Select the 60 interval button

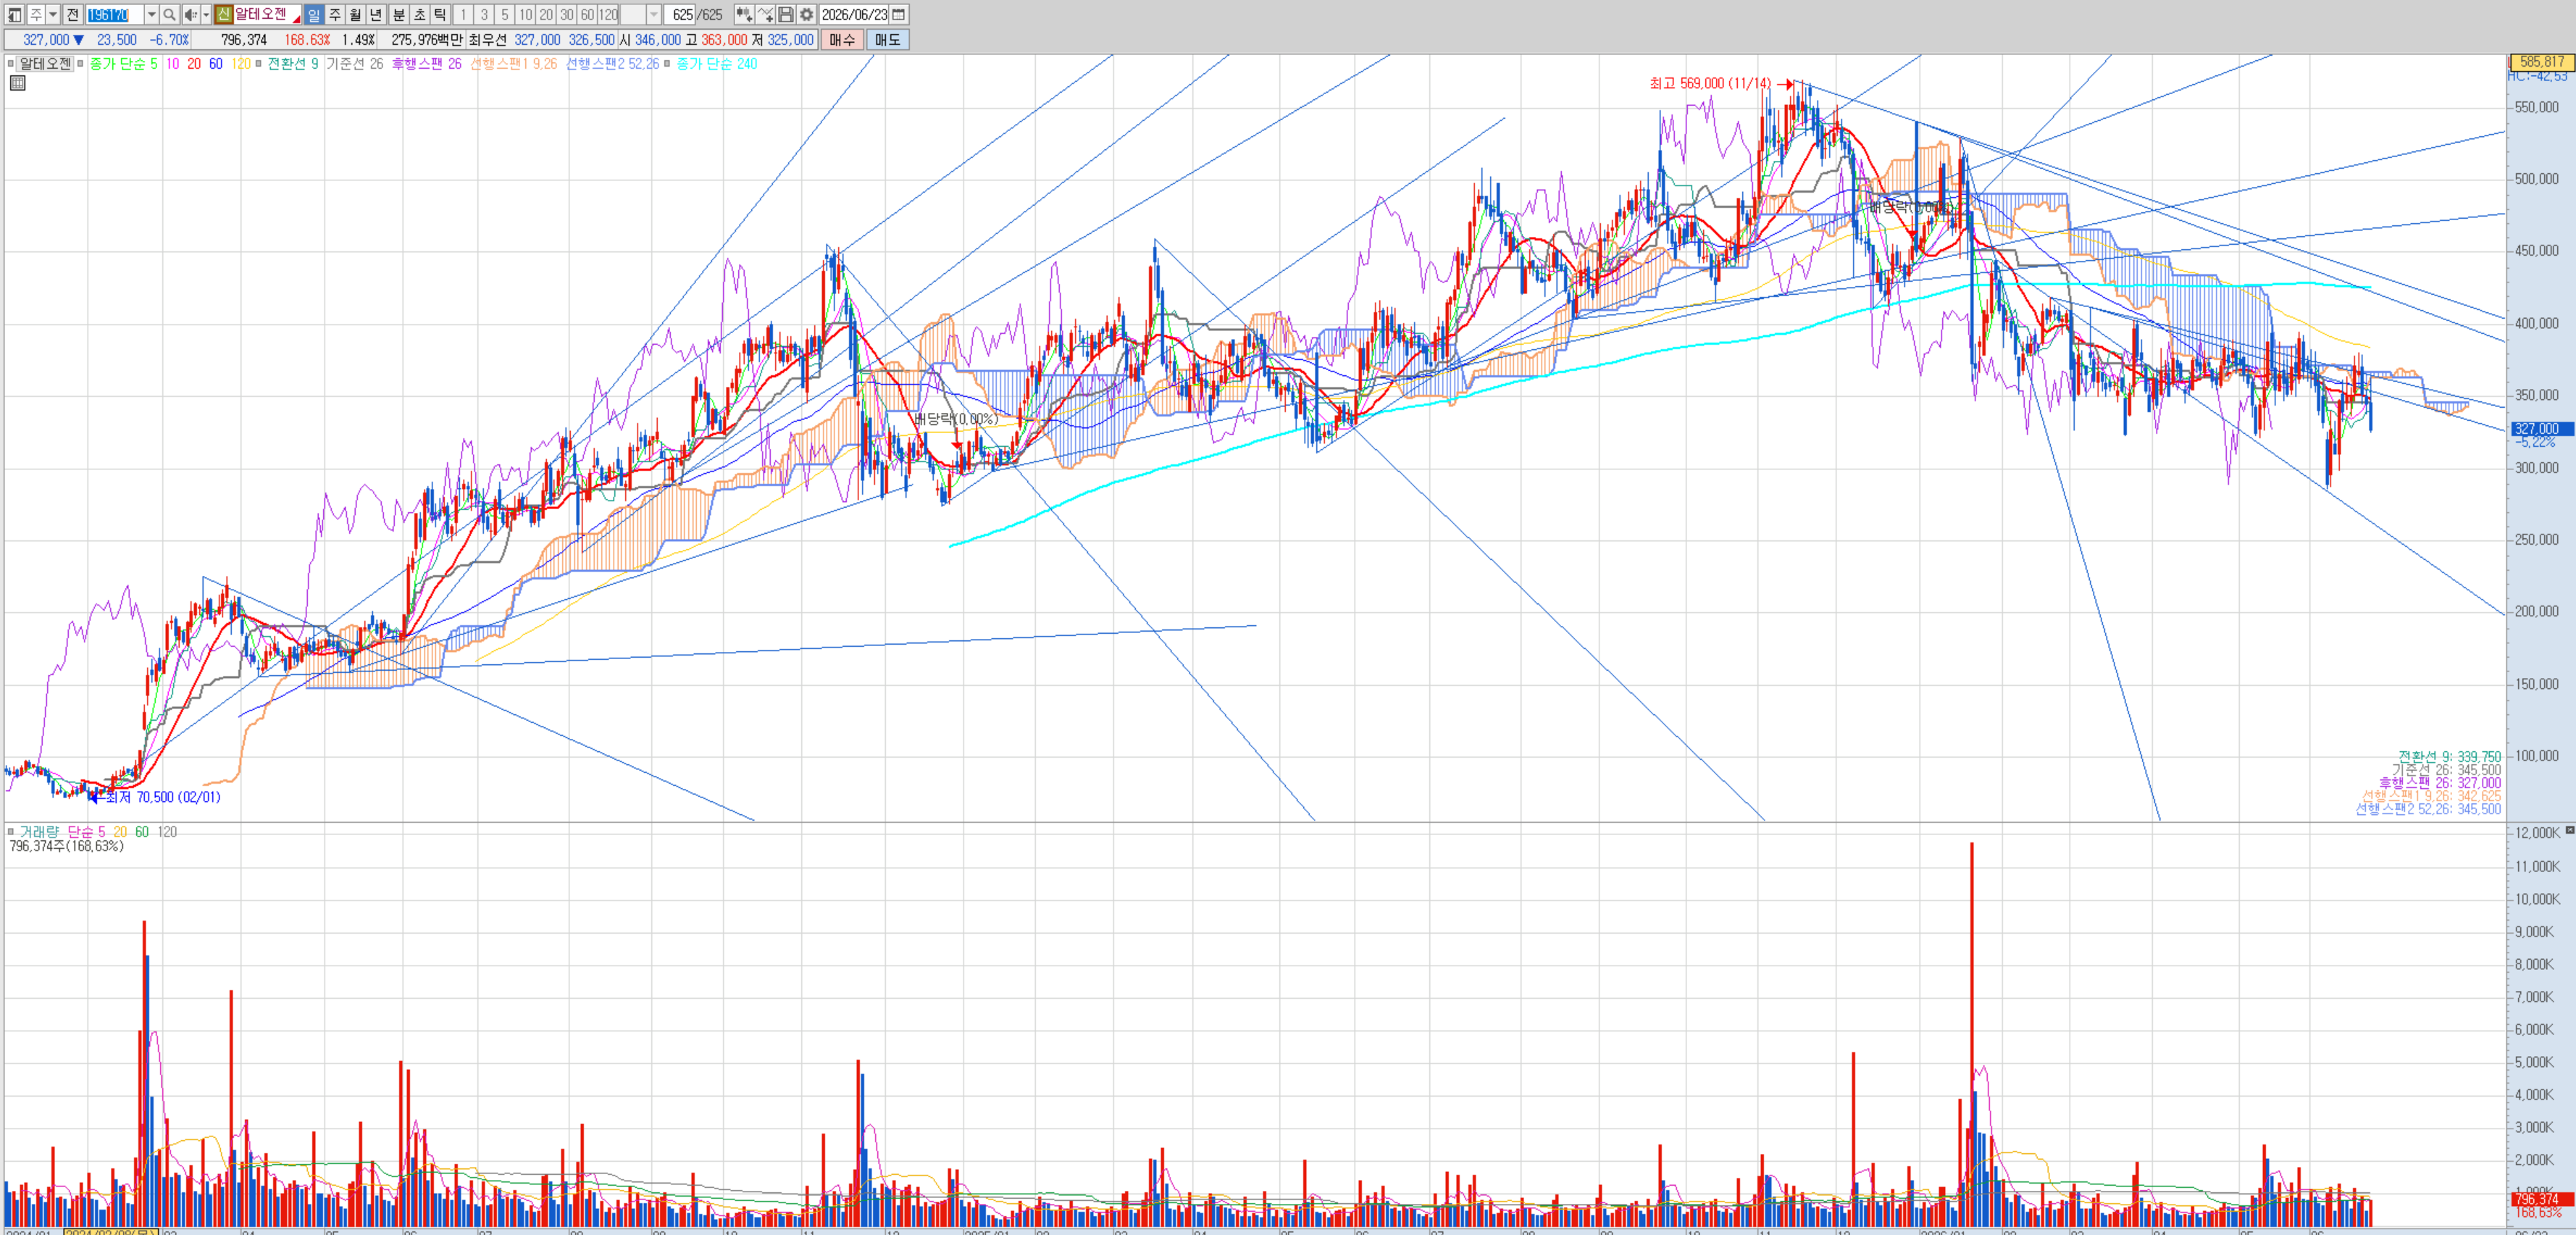[x=588, y=14]
